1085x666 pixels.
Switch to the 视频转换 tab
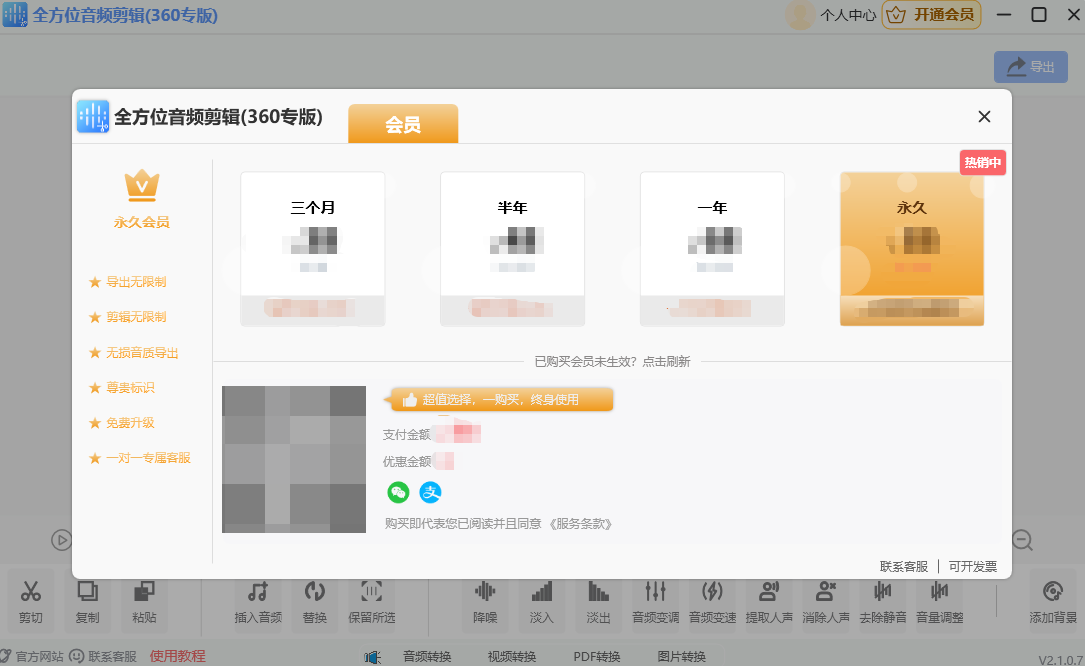click(x=511, y=657)
